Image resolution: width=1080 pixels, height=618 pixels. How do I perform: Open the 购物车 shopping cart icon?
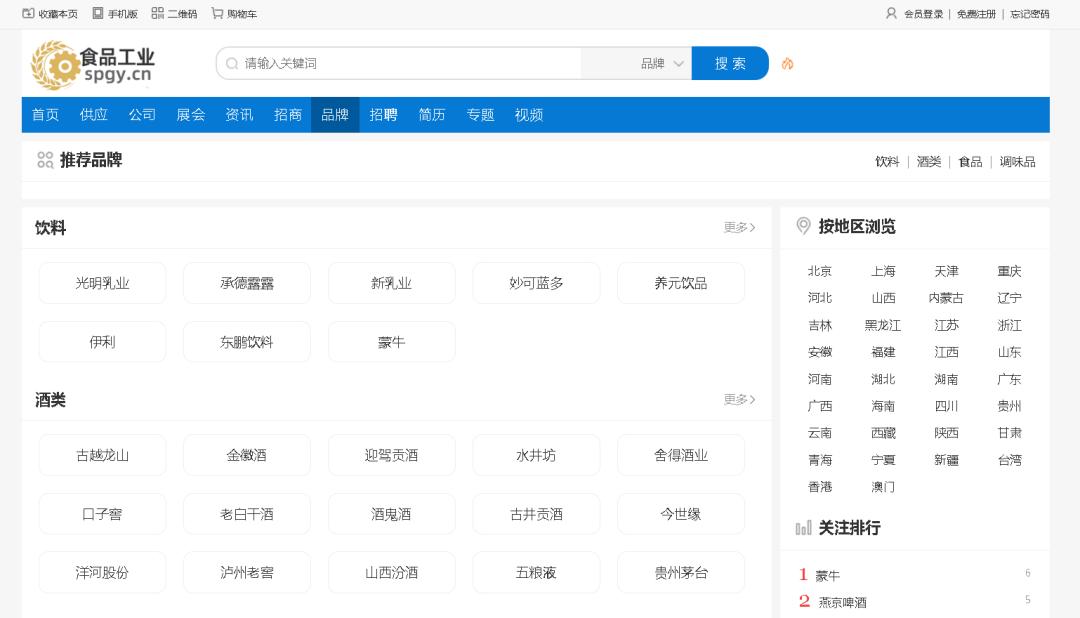(217, 13)
